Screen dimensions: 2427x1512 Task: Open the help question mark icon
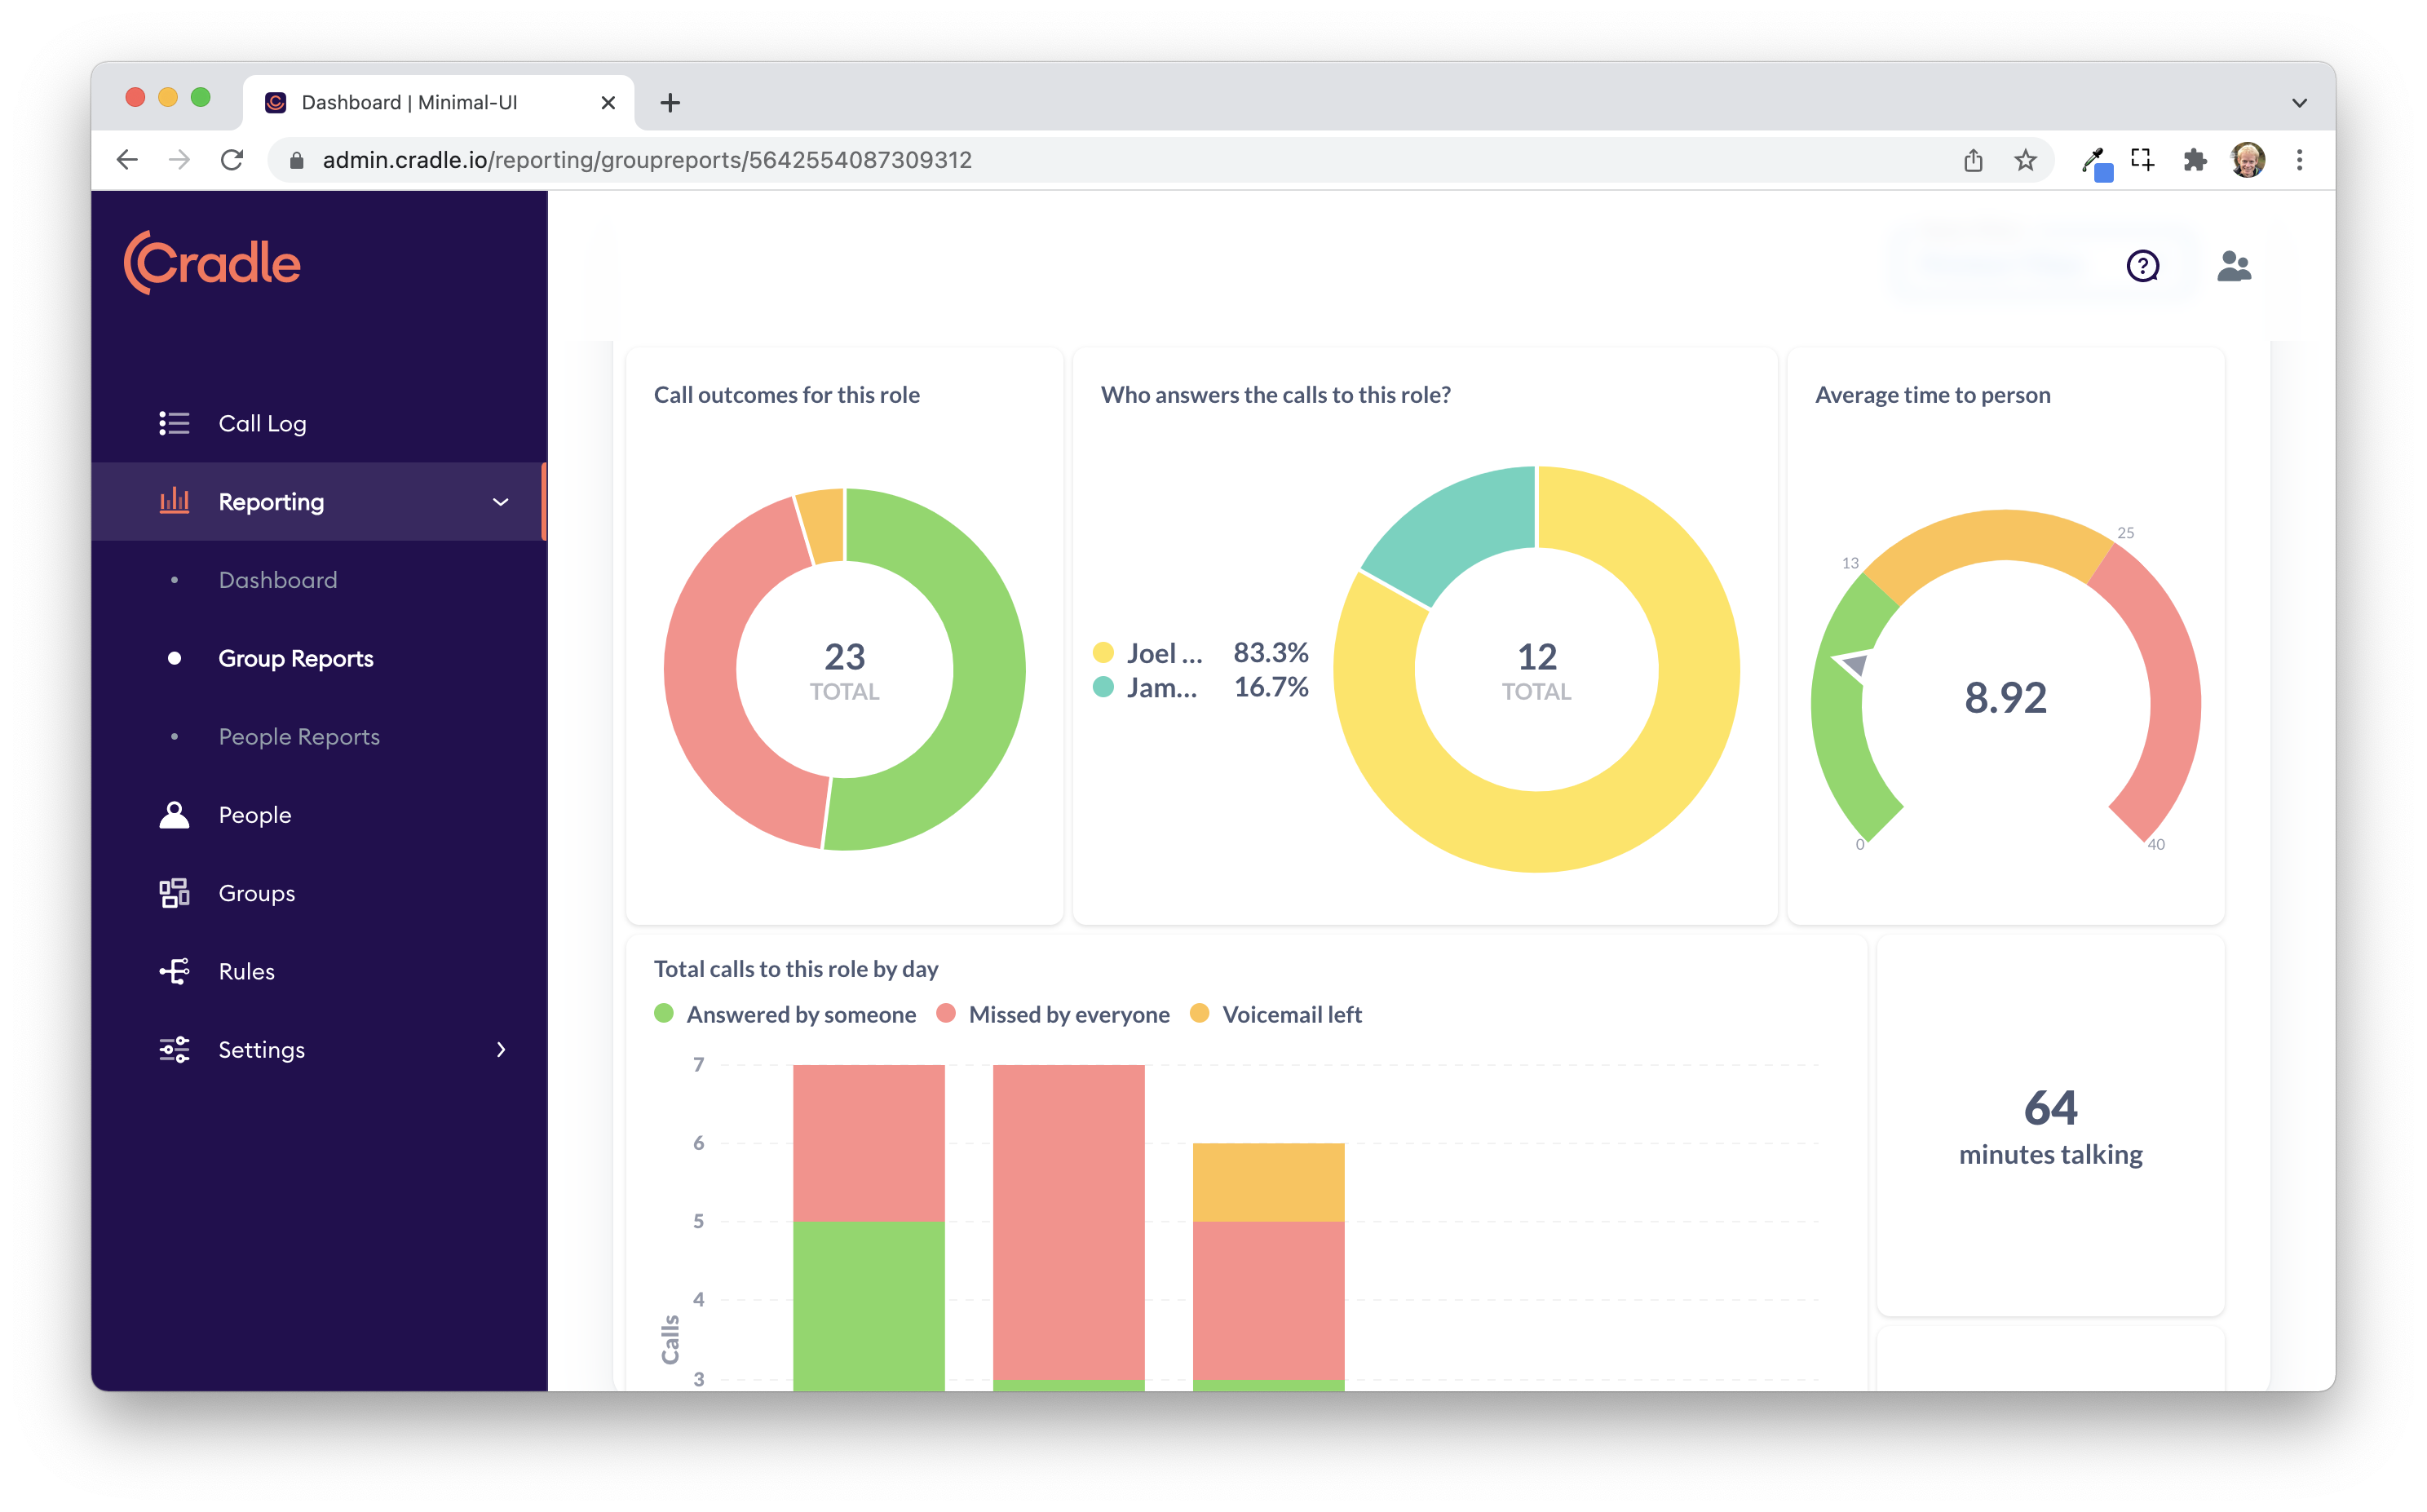pyautogui.click(x=2142, y=266)
